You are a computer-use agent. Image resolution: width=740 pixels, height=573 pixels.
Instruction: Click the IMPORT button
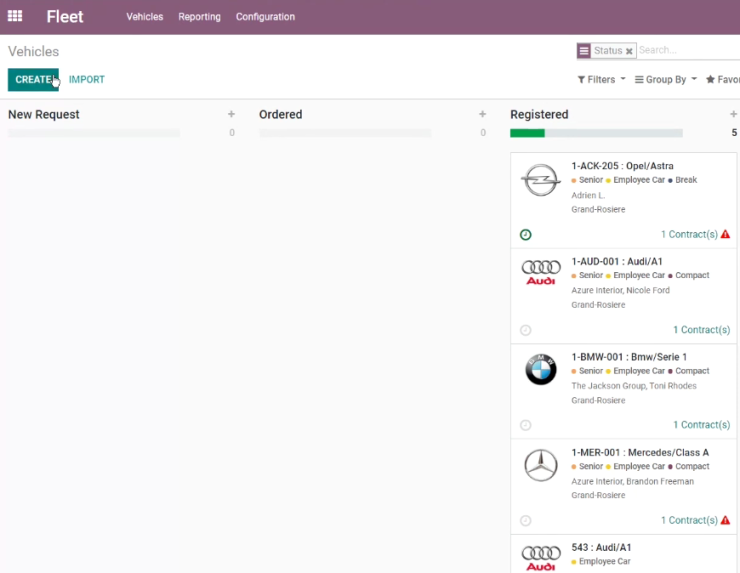click(x=87, y=79)
